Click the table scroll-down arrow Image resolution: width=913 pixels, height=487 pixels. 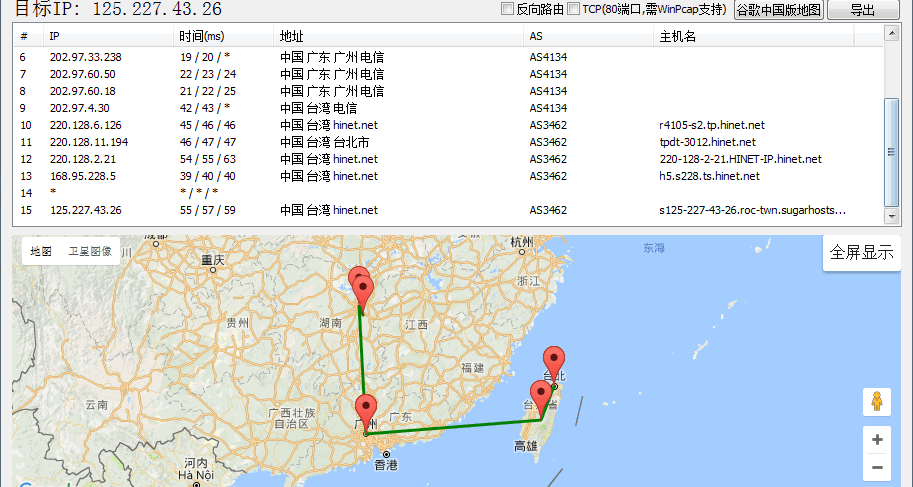coord(891,216)
